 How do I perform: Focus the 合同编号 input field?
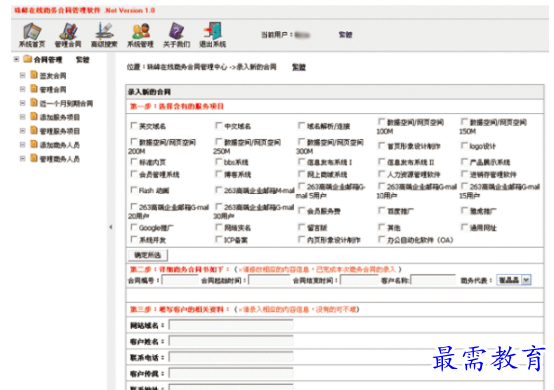[180, 280]
